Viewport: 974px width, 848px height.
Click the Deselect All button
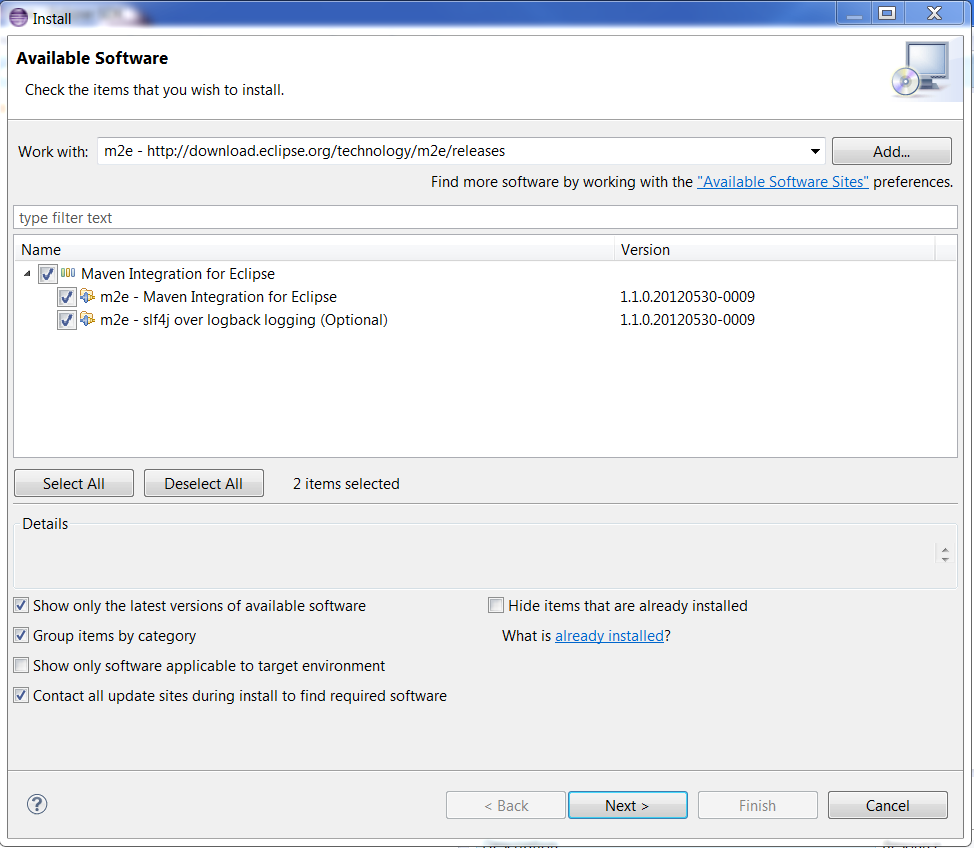tap(204, 483)
